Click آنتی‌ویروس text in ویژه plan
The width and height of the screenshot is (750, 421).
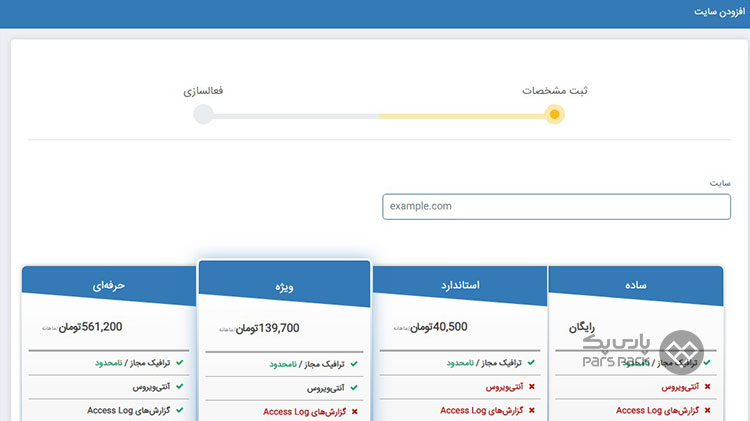[x=326, y=388]
